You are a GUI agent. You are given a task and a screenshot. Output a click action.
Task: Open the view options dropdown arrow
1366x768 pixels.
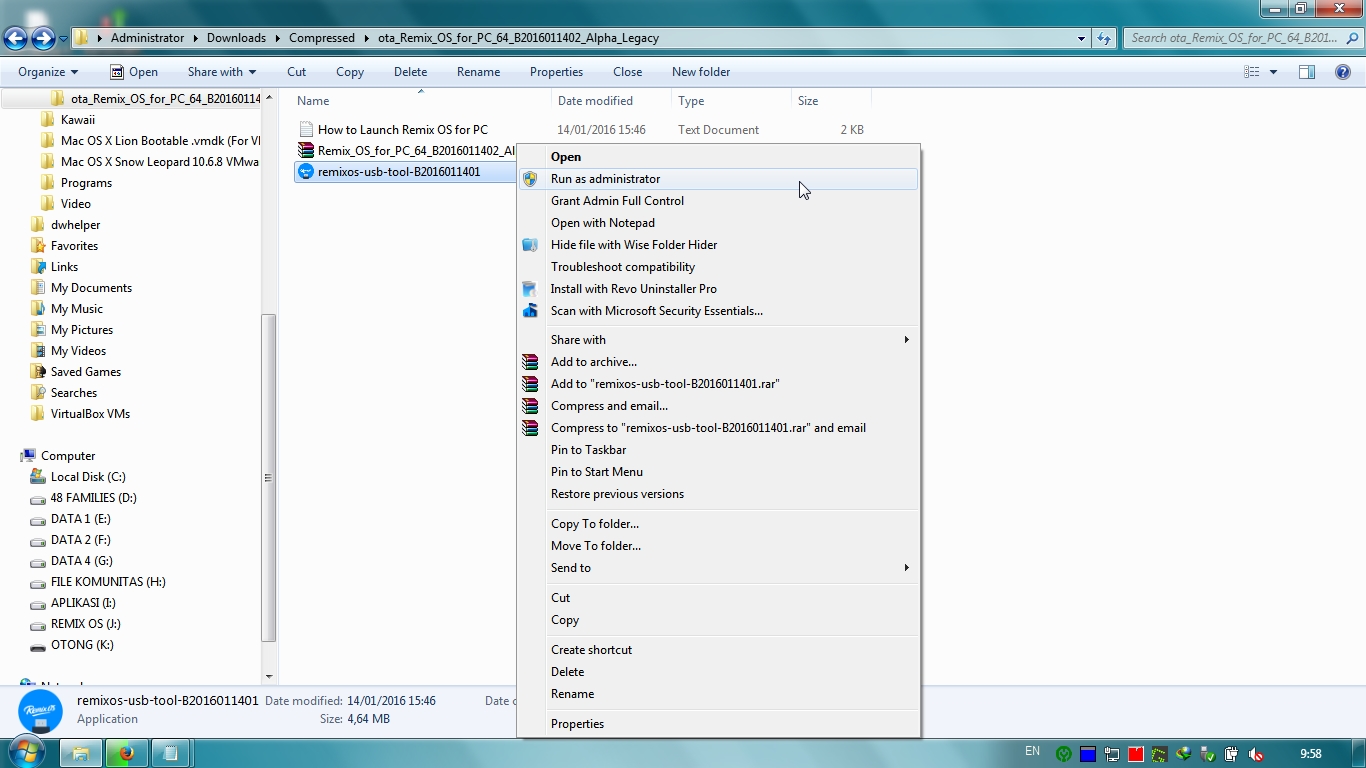tap(1273, 72)
